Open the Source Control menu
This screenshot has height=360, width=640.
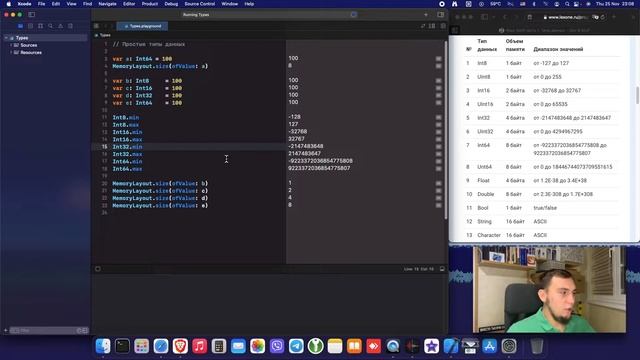(x=199, y=4)
